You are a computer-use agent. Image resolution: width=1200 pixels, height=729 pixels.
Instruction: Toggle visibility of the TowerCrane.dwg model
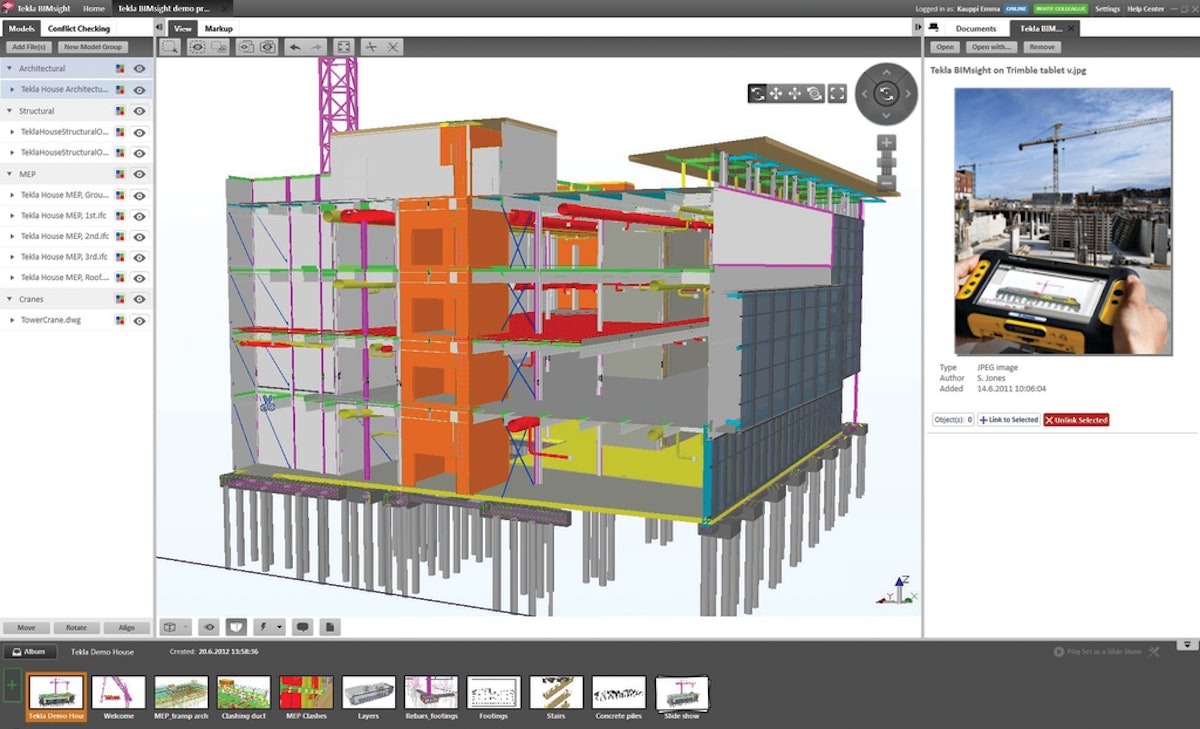(x=140, y=319)
